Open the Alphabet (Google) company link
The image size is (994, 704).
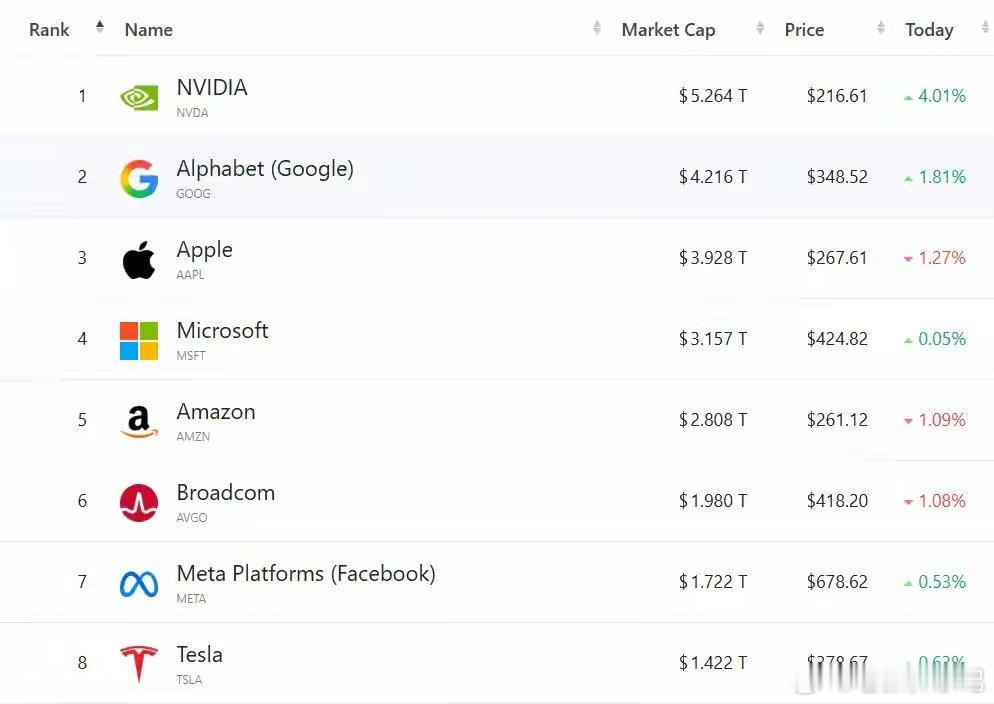click(x=265, y=169)
